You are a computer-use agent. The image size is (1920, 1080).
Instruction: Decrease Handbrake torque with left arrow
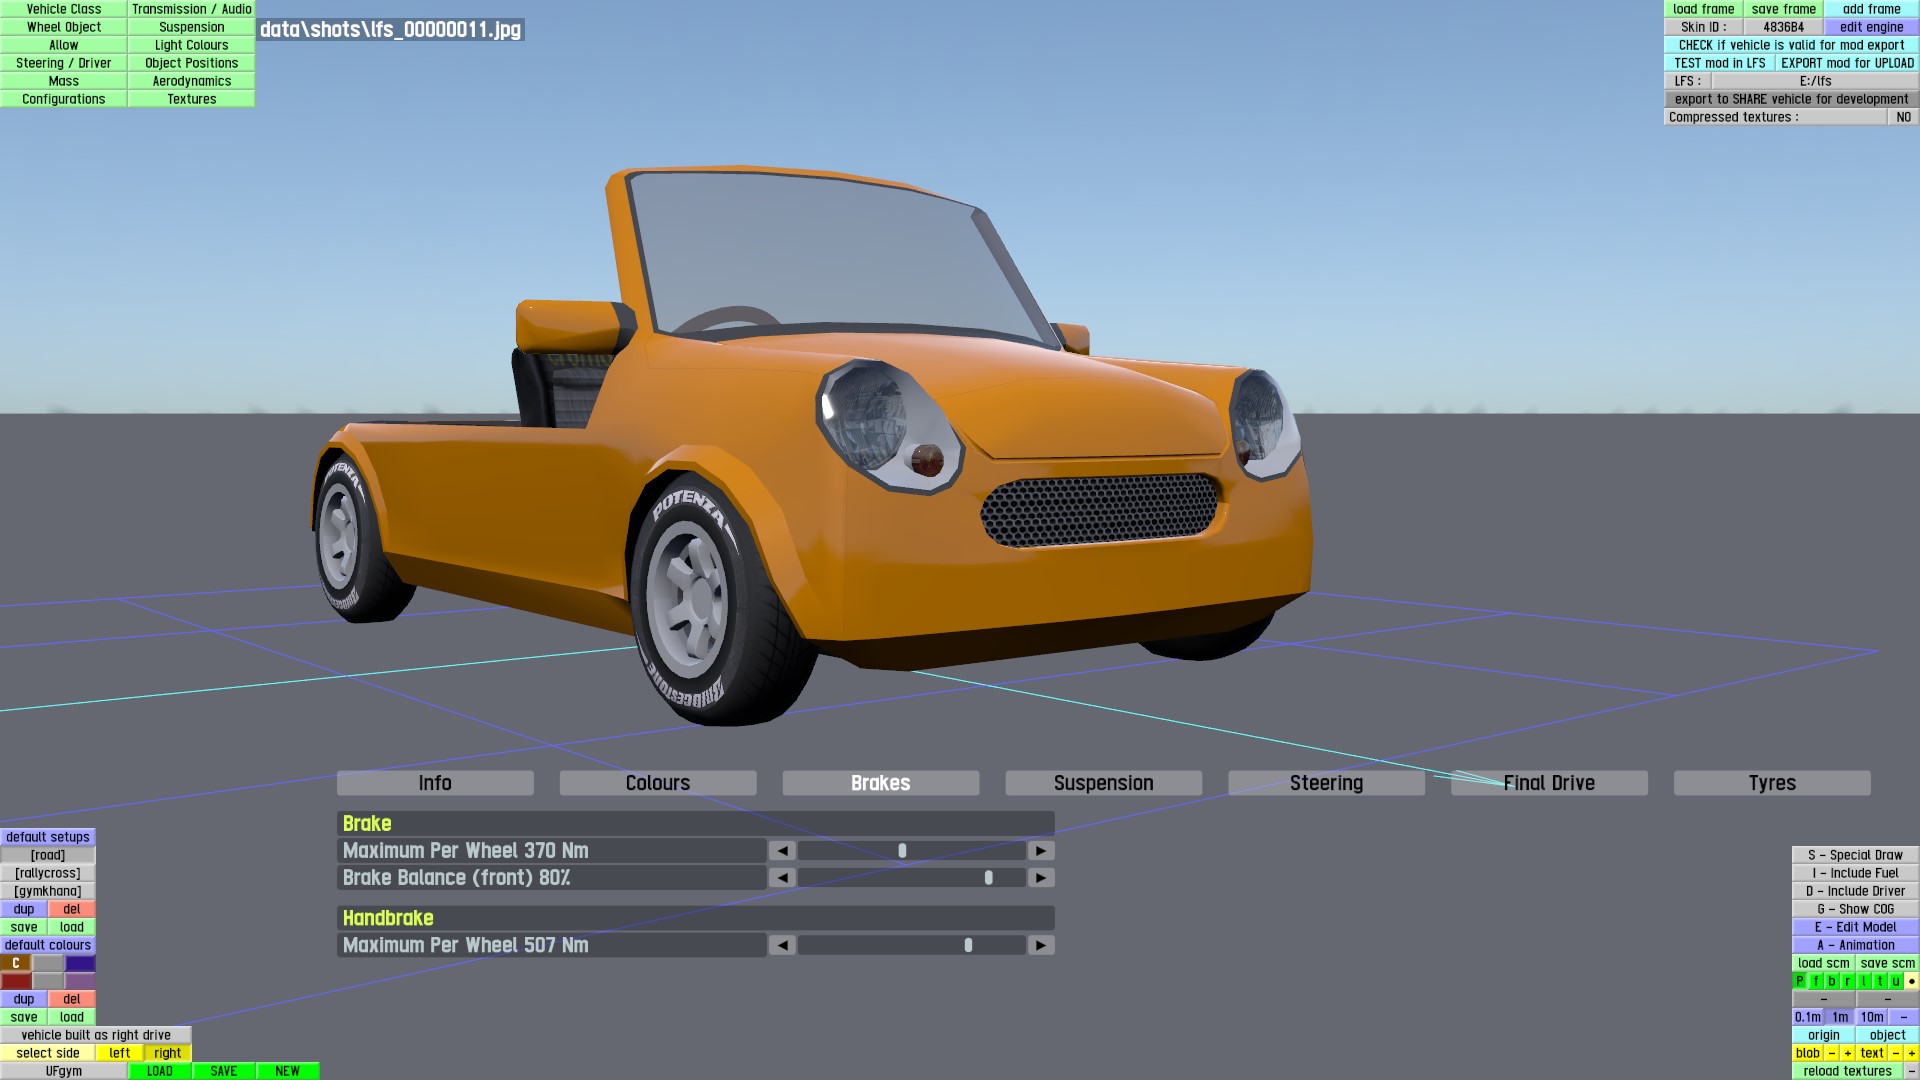pyautogui.click(x=782, y=945)
